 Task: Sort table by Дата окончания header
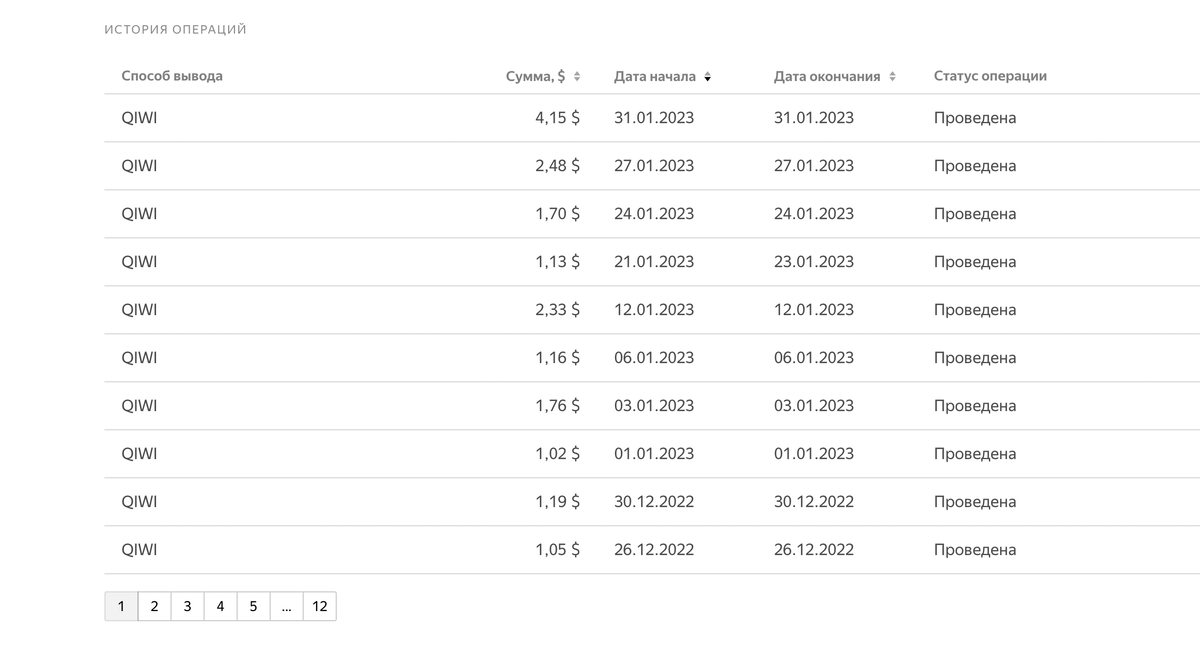827,76
